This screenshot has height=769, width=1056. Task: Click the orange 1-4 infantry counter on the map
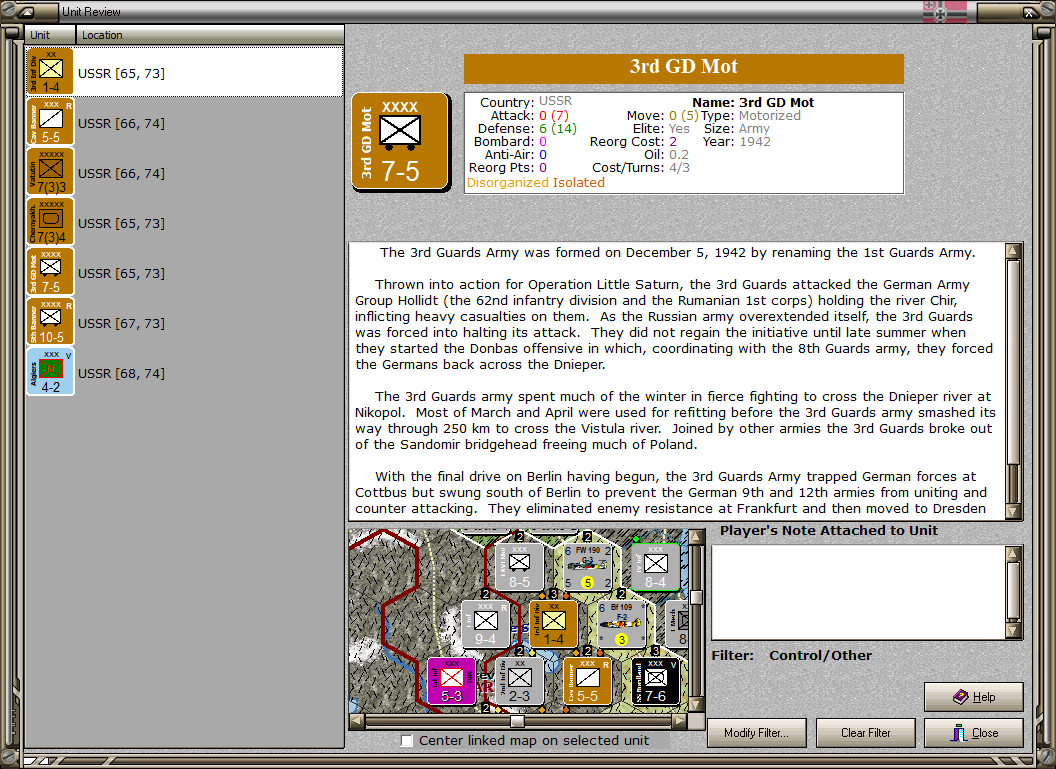coord(554,624)
